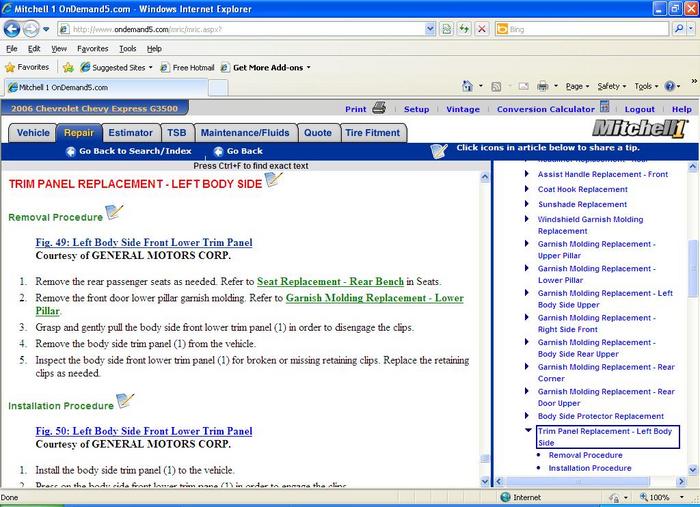The image size is (700, 507).
Task: Click the browser Forward arrow button
Action: pos(30,29)
